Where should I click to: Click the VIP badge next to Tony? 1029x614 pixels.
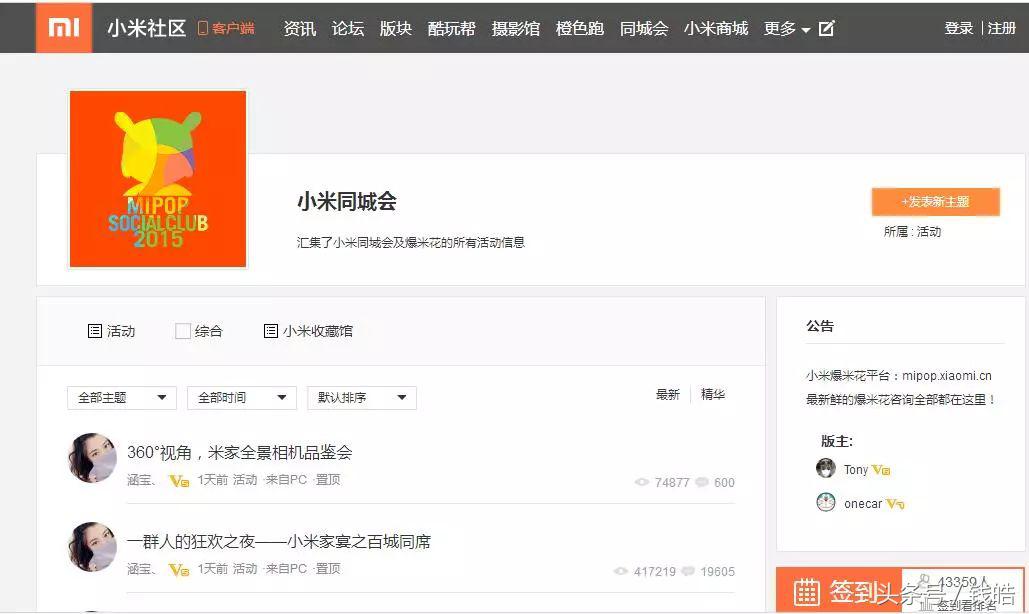(x=881, y=470)
